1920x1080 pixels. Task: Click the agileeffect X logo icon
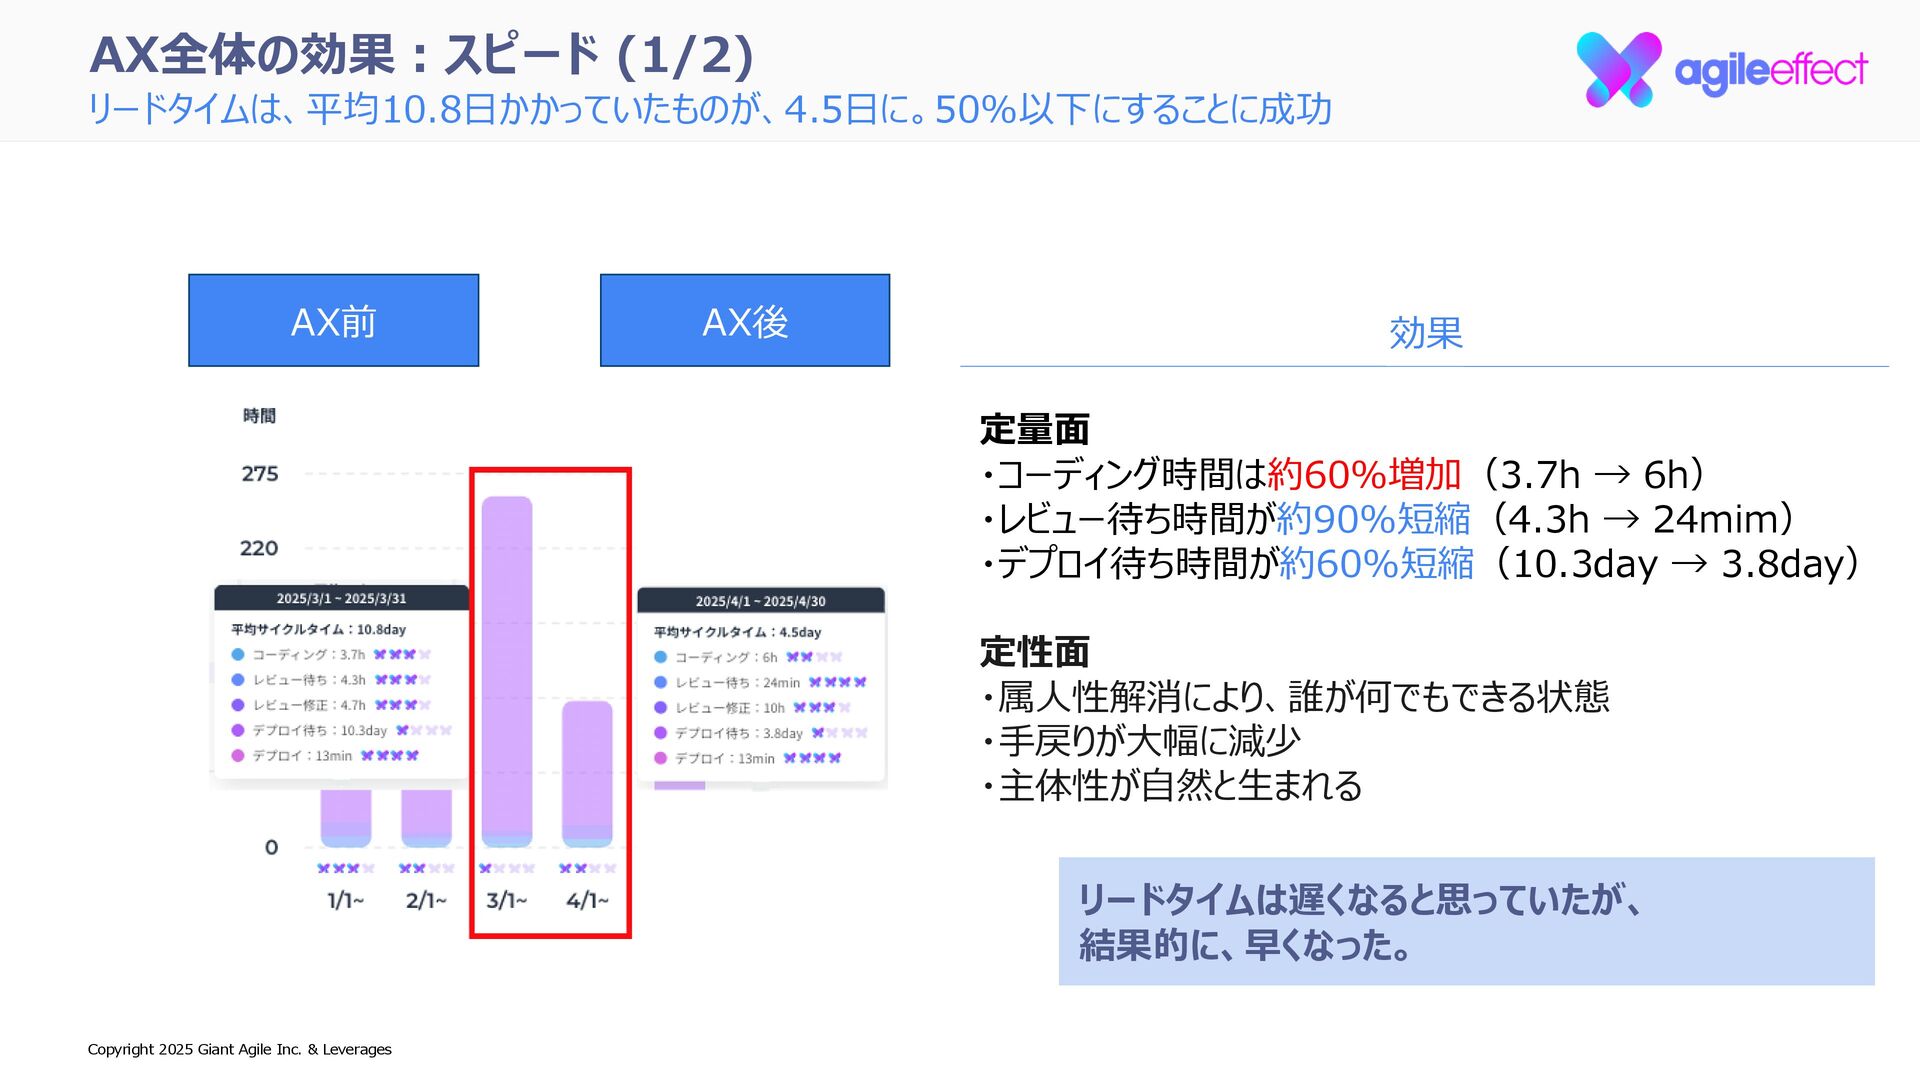(1618, 69)
